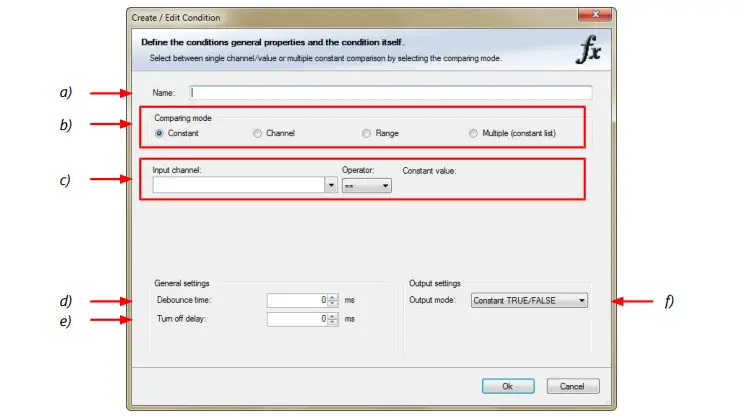
Task: Click the Output settings group label
Action: coord(435,283)
